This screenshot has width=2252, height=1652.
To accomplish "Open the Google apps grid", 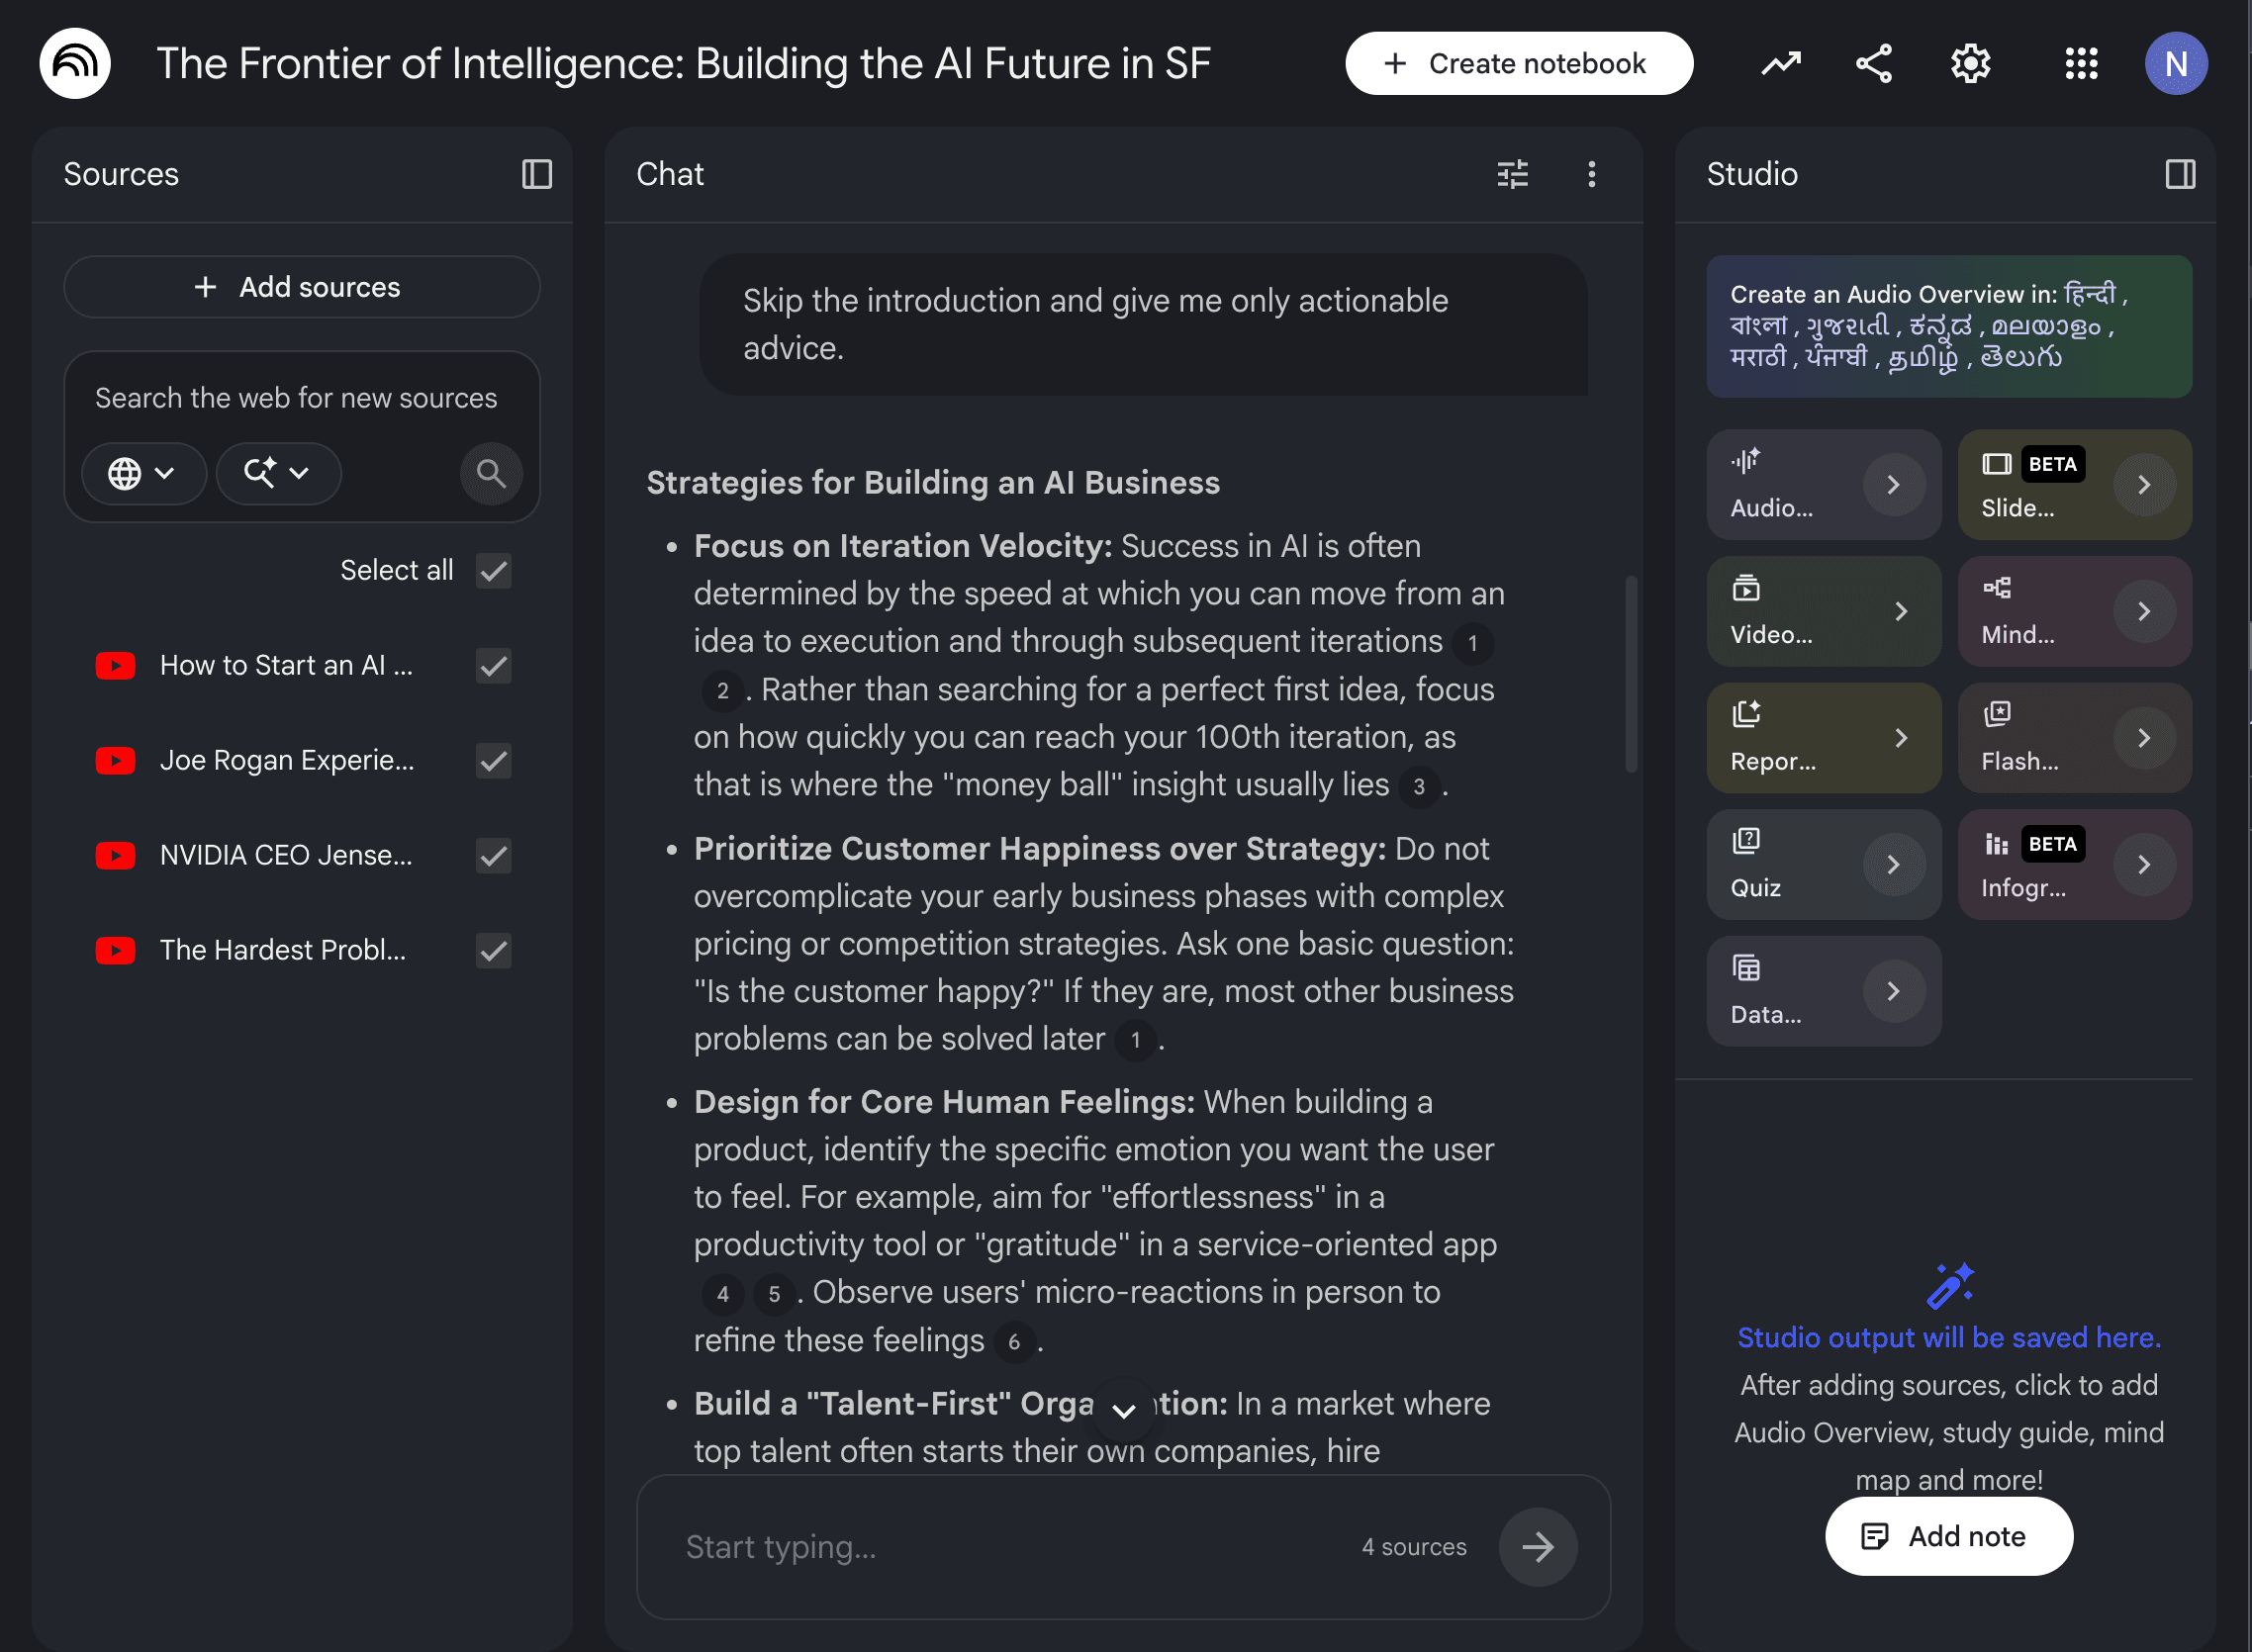I will (x=2081, y=64).
